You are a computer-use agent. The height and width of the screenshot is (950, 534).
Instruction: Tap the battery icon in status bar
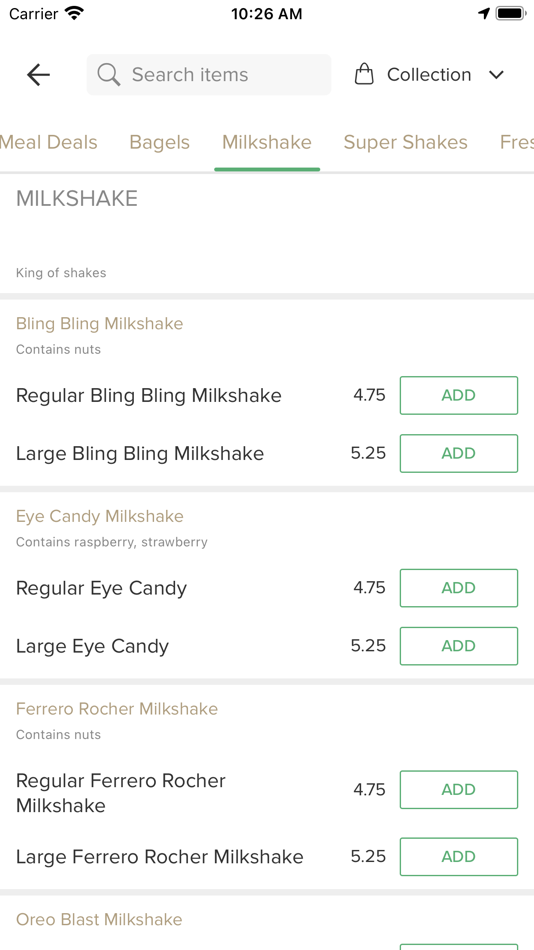510,13
